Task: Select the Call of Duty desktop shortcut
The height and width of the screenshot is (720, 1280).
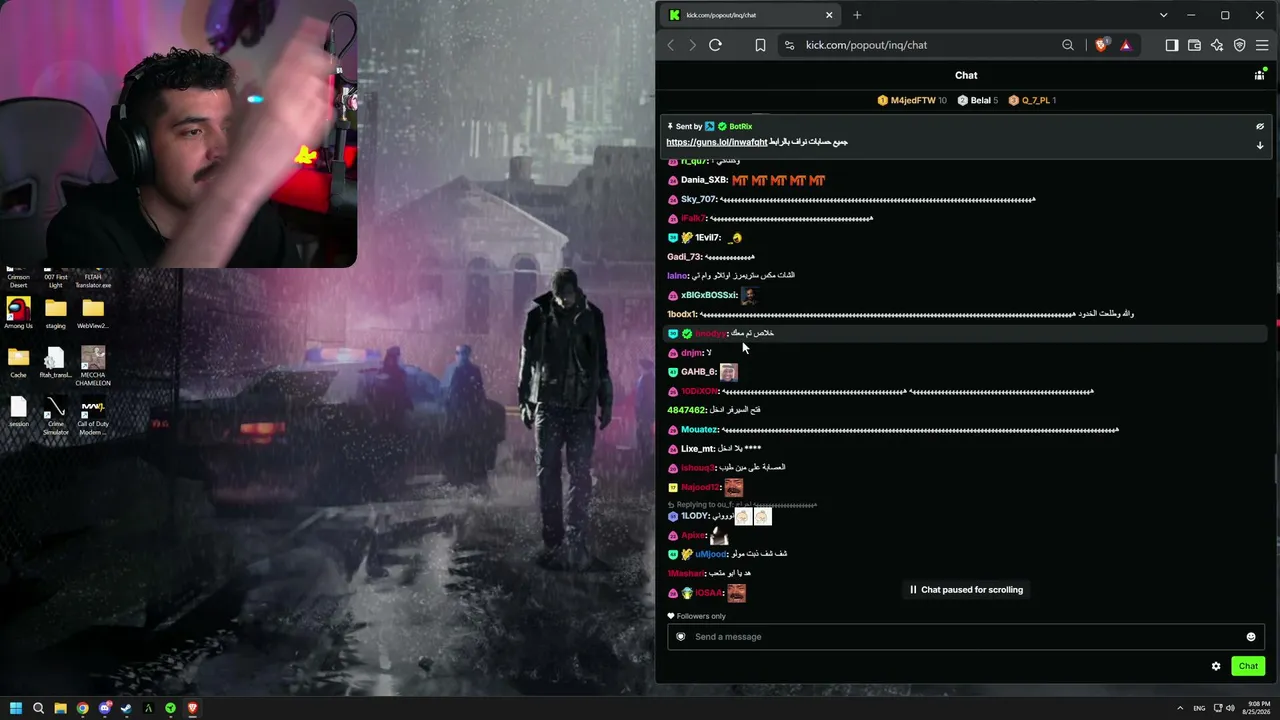Action: 93,415
